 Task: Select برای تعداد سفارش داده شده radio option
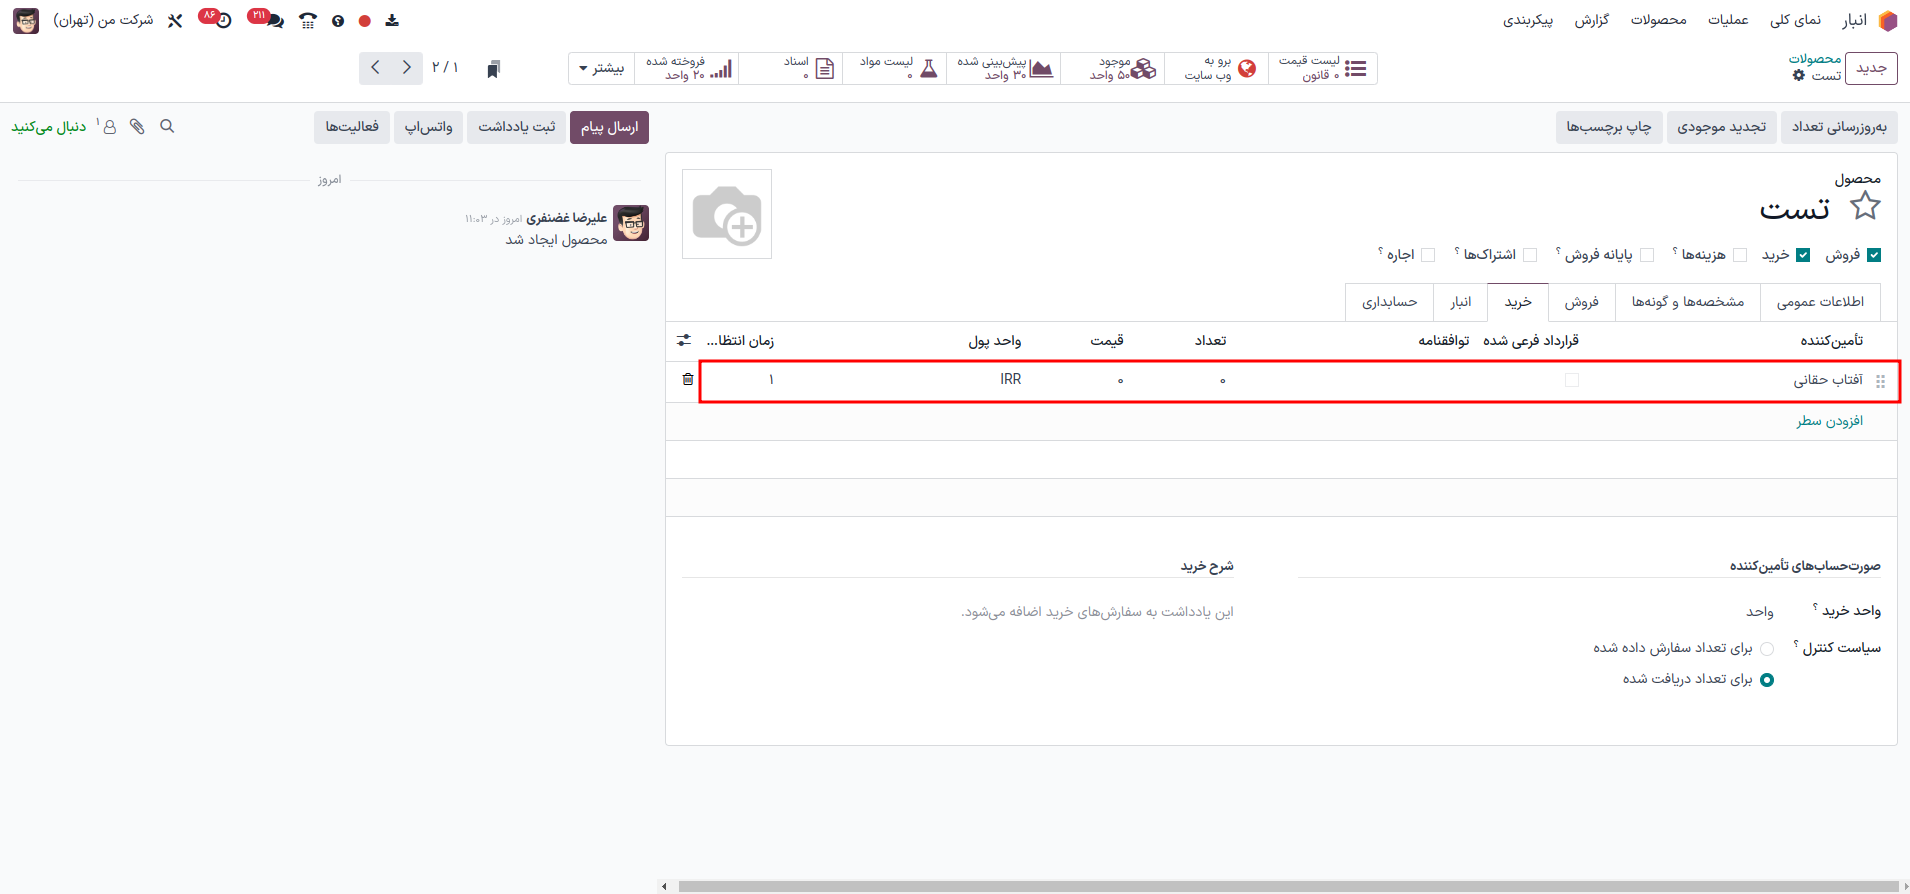(1767, 649)
